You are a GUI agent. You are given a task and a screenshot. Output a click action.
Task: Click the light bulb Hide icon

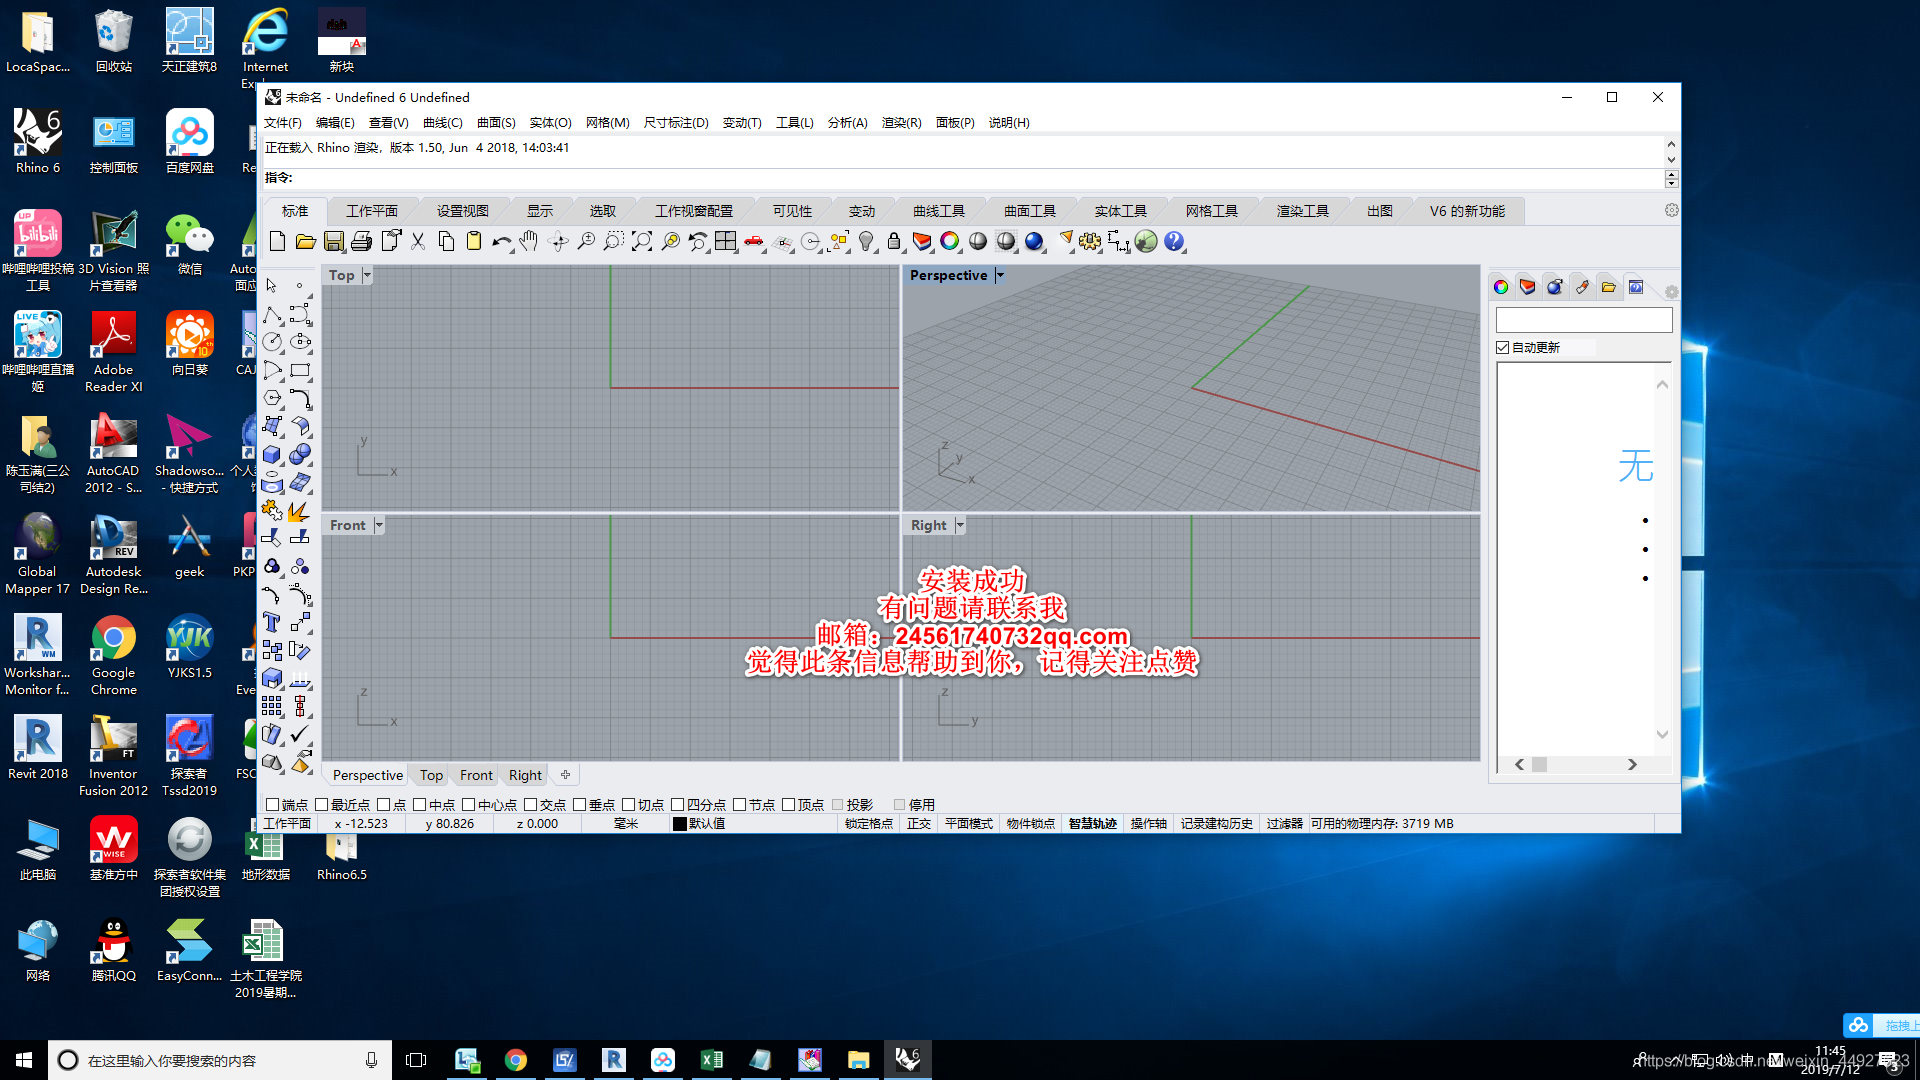[x=867, y=241]
